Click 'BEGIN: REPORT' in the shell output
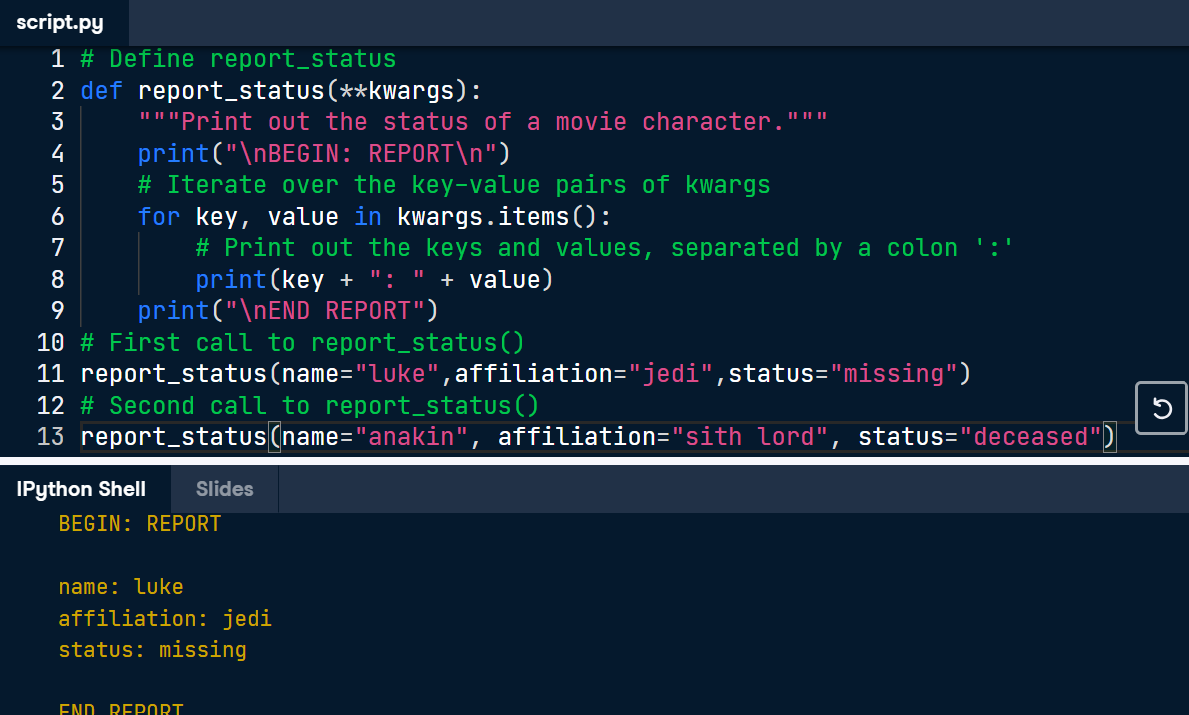 [x=140, y=524]
